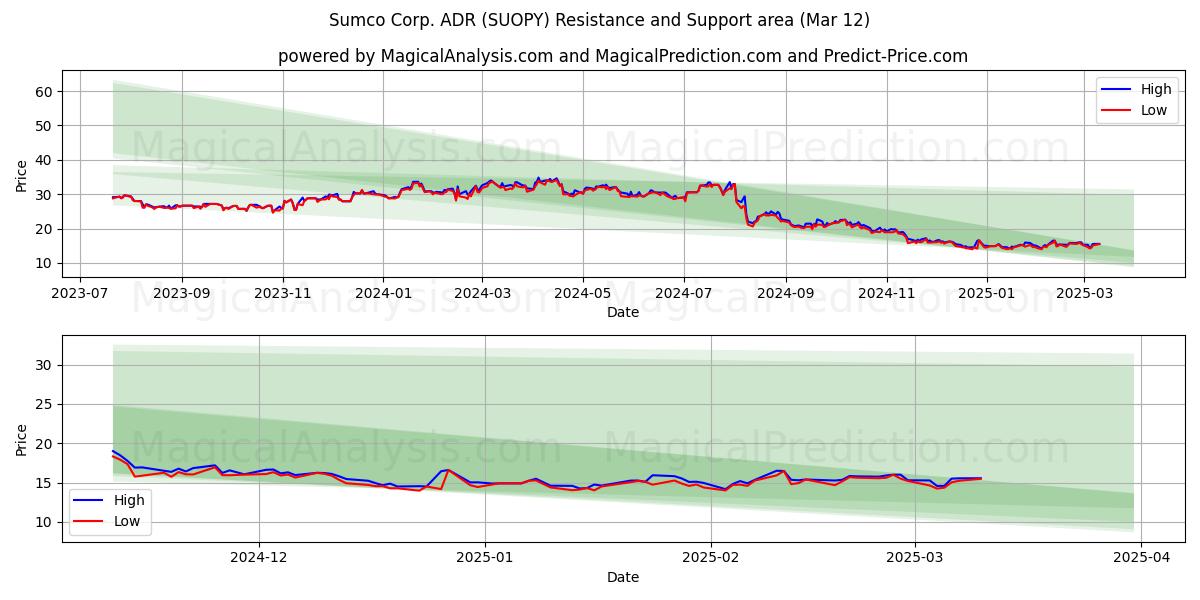Click the '2024-11' x-axis label
The width and height of the screenshot is (1200, 600).
[886, 295]
